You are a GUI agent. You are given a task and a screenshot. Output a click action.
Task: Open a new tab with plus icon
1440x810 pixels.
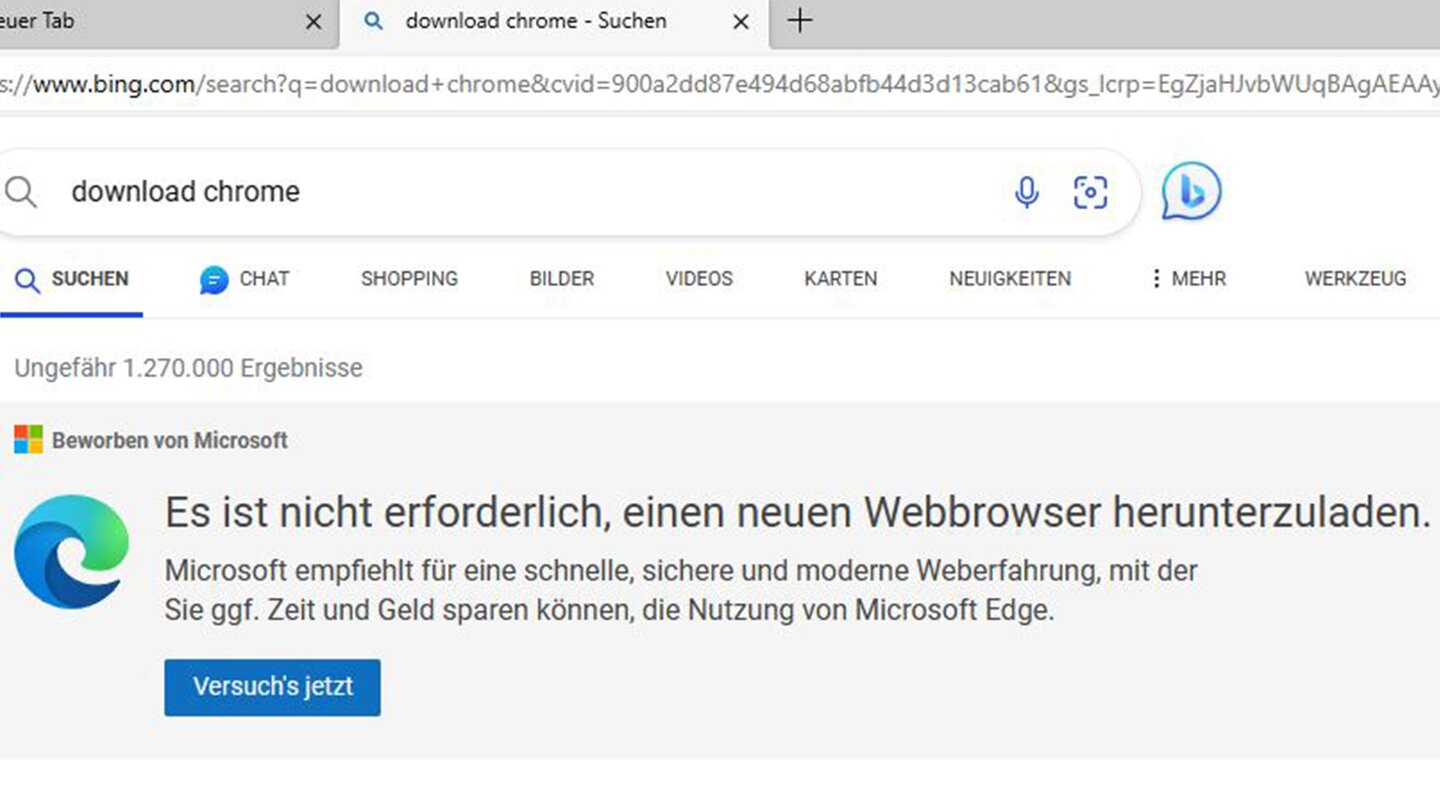coord(800,21)
